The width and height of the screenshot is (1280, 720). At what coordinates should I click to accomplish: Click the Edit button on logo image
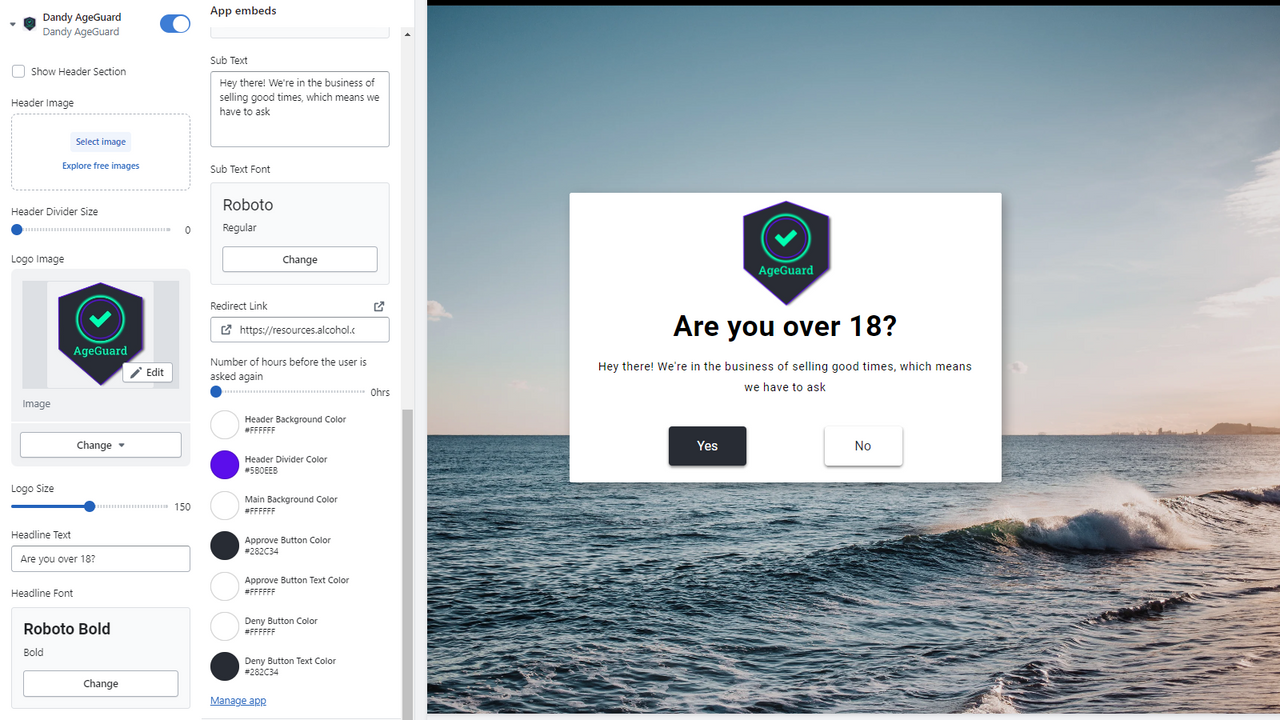[x=147, y=372]
